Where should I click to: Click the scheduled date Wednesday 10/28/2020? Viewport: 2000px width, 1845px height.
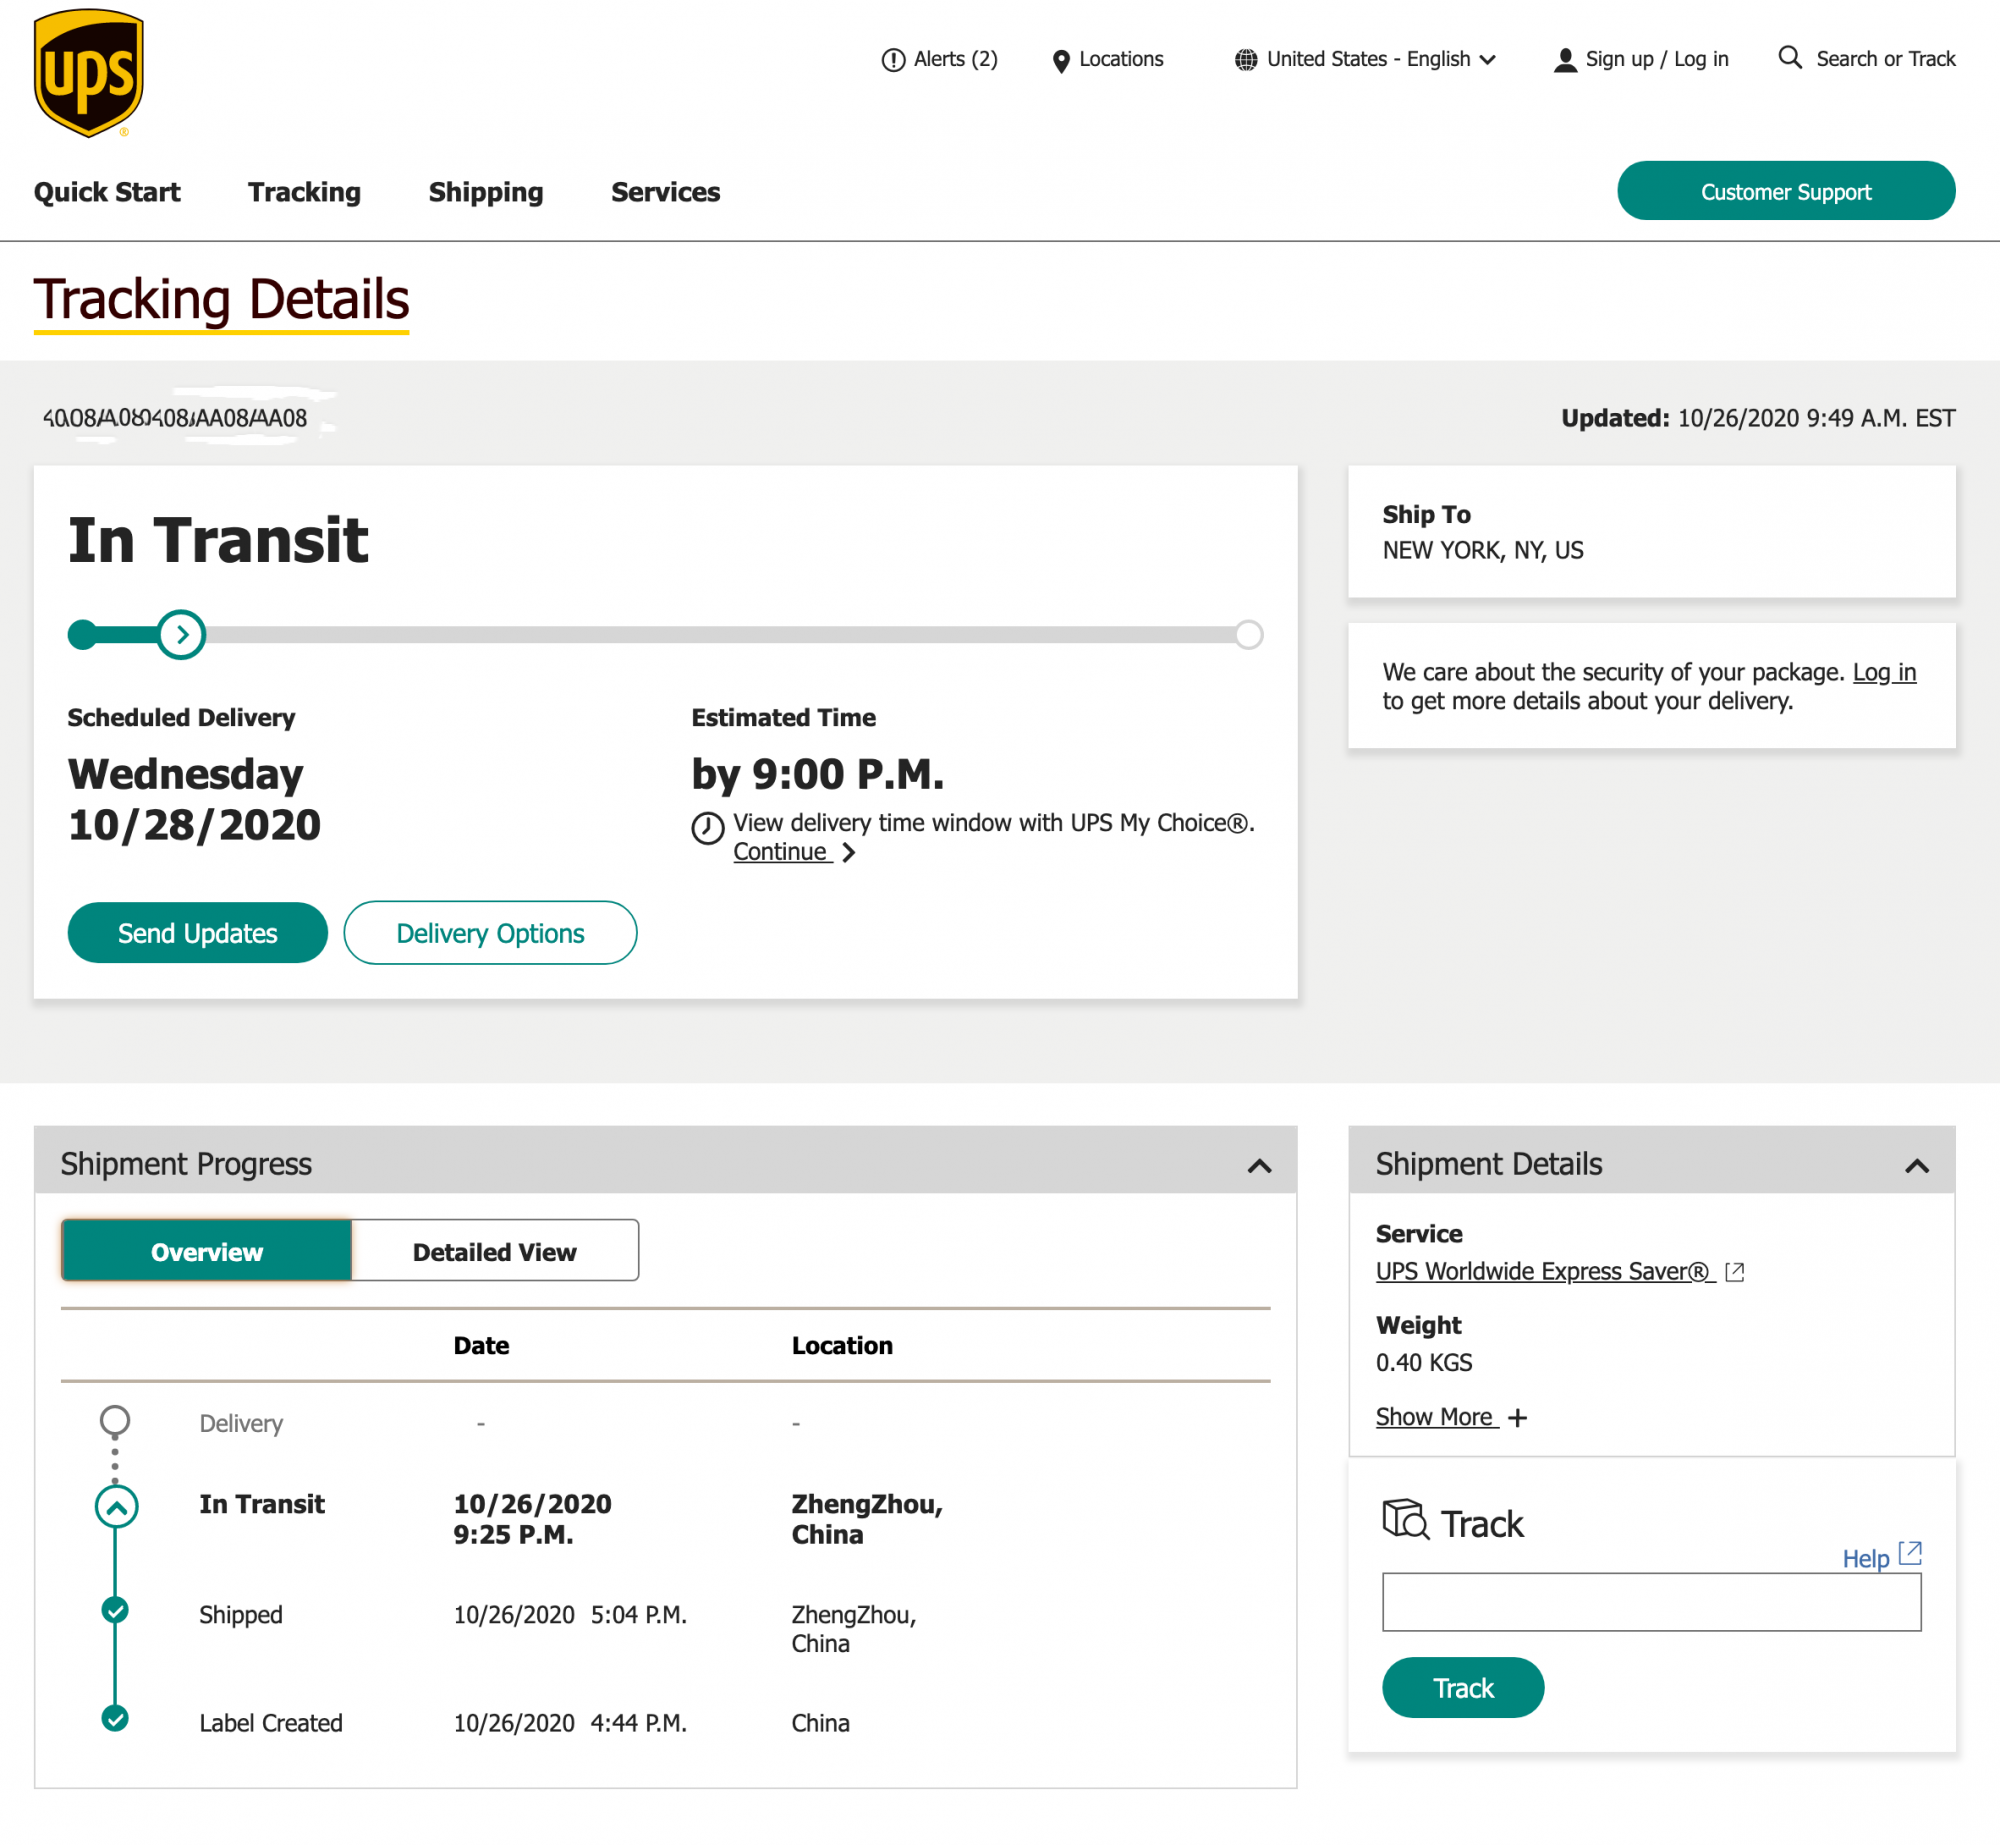click(194, 799)
